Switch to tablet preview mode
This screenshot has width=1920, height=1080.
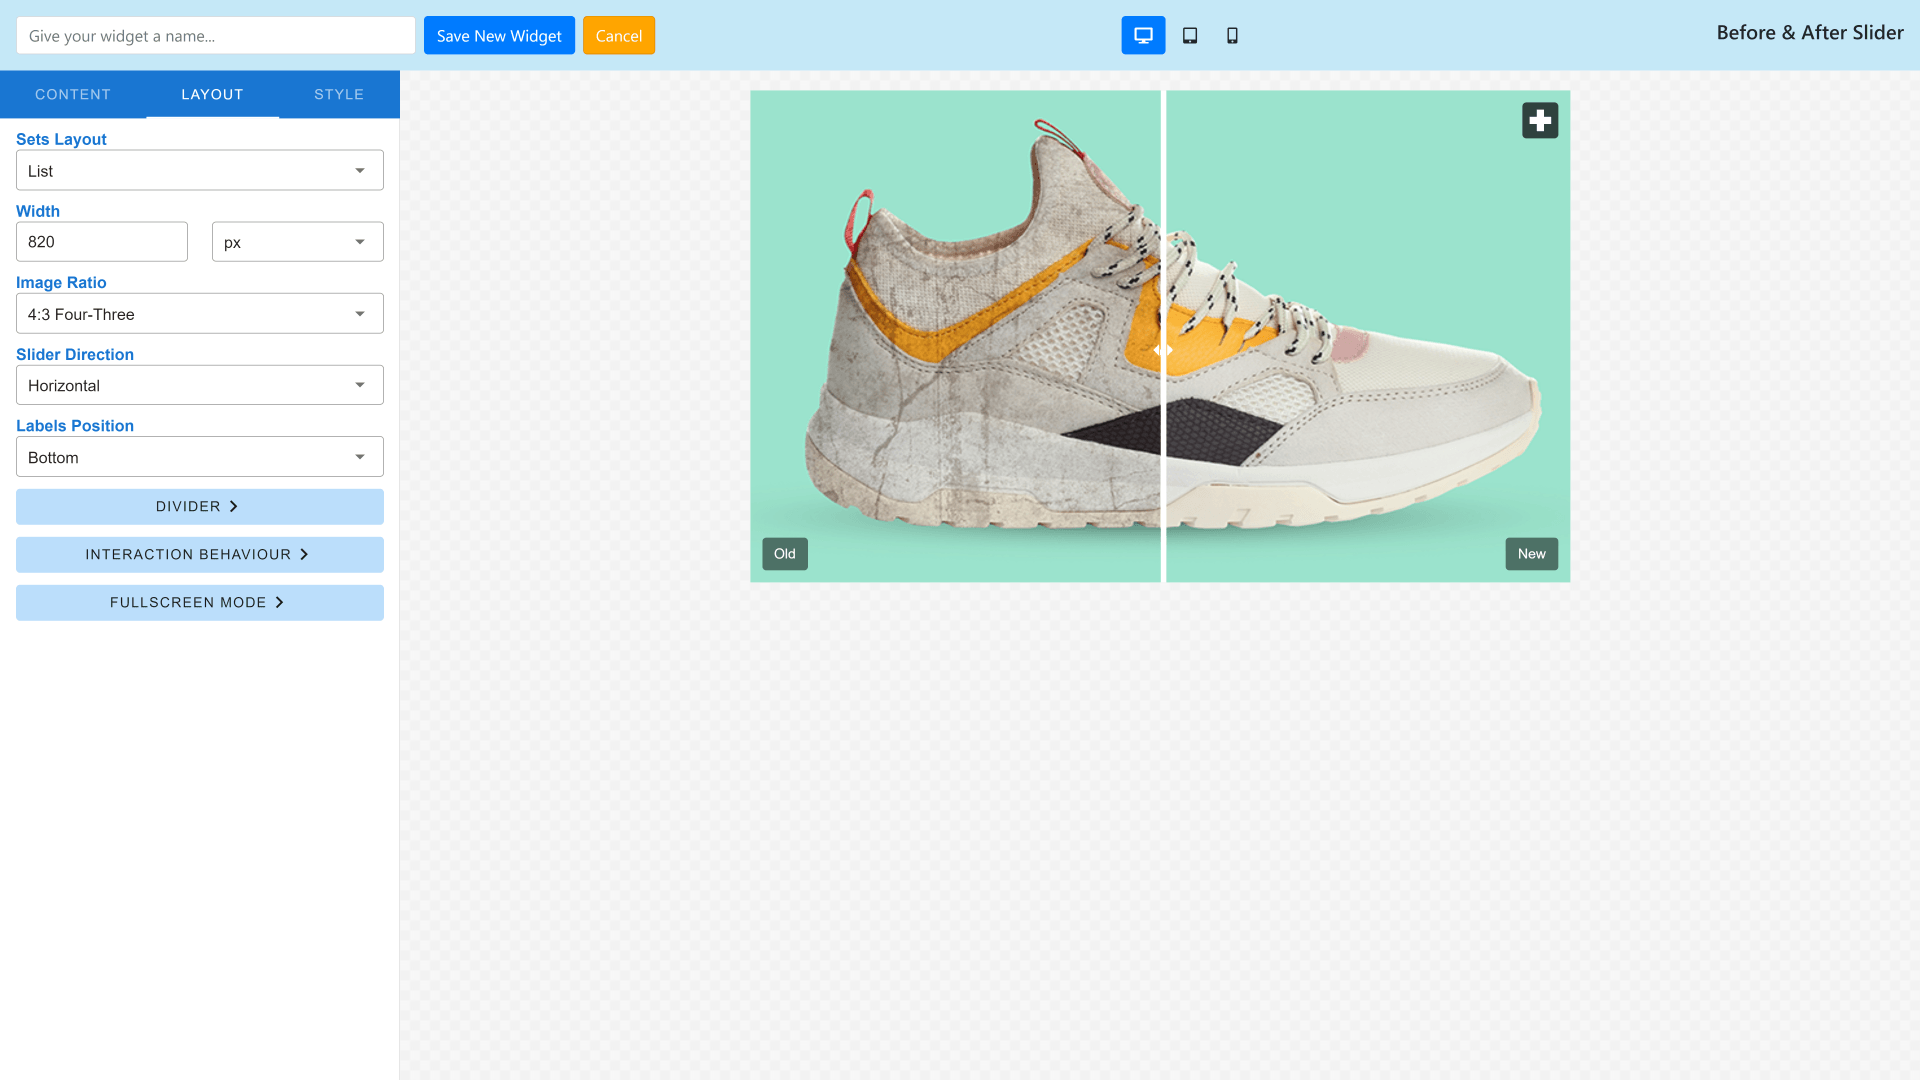point(1190,36)
